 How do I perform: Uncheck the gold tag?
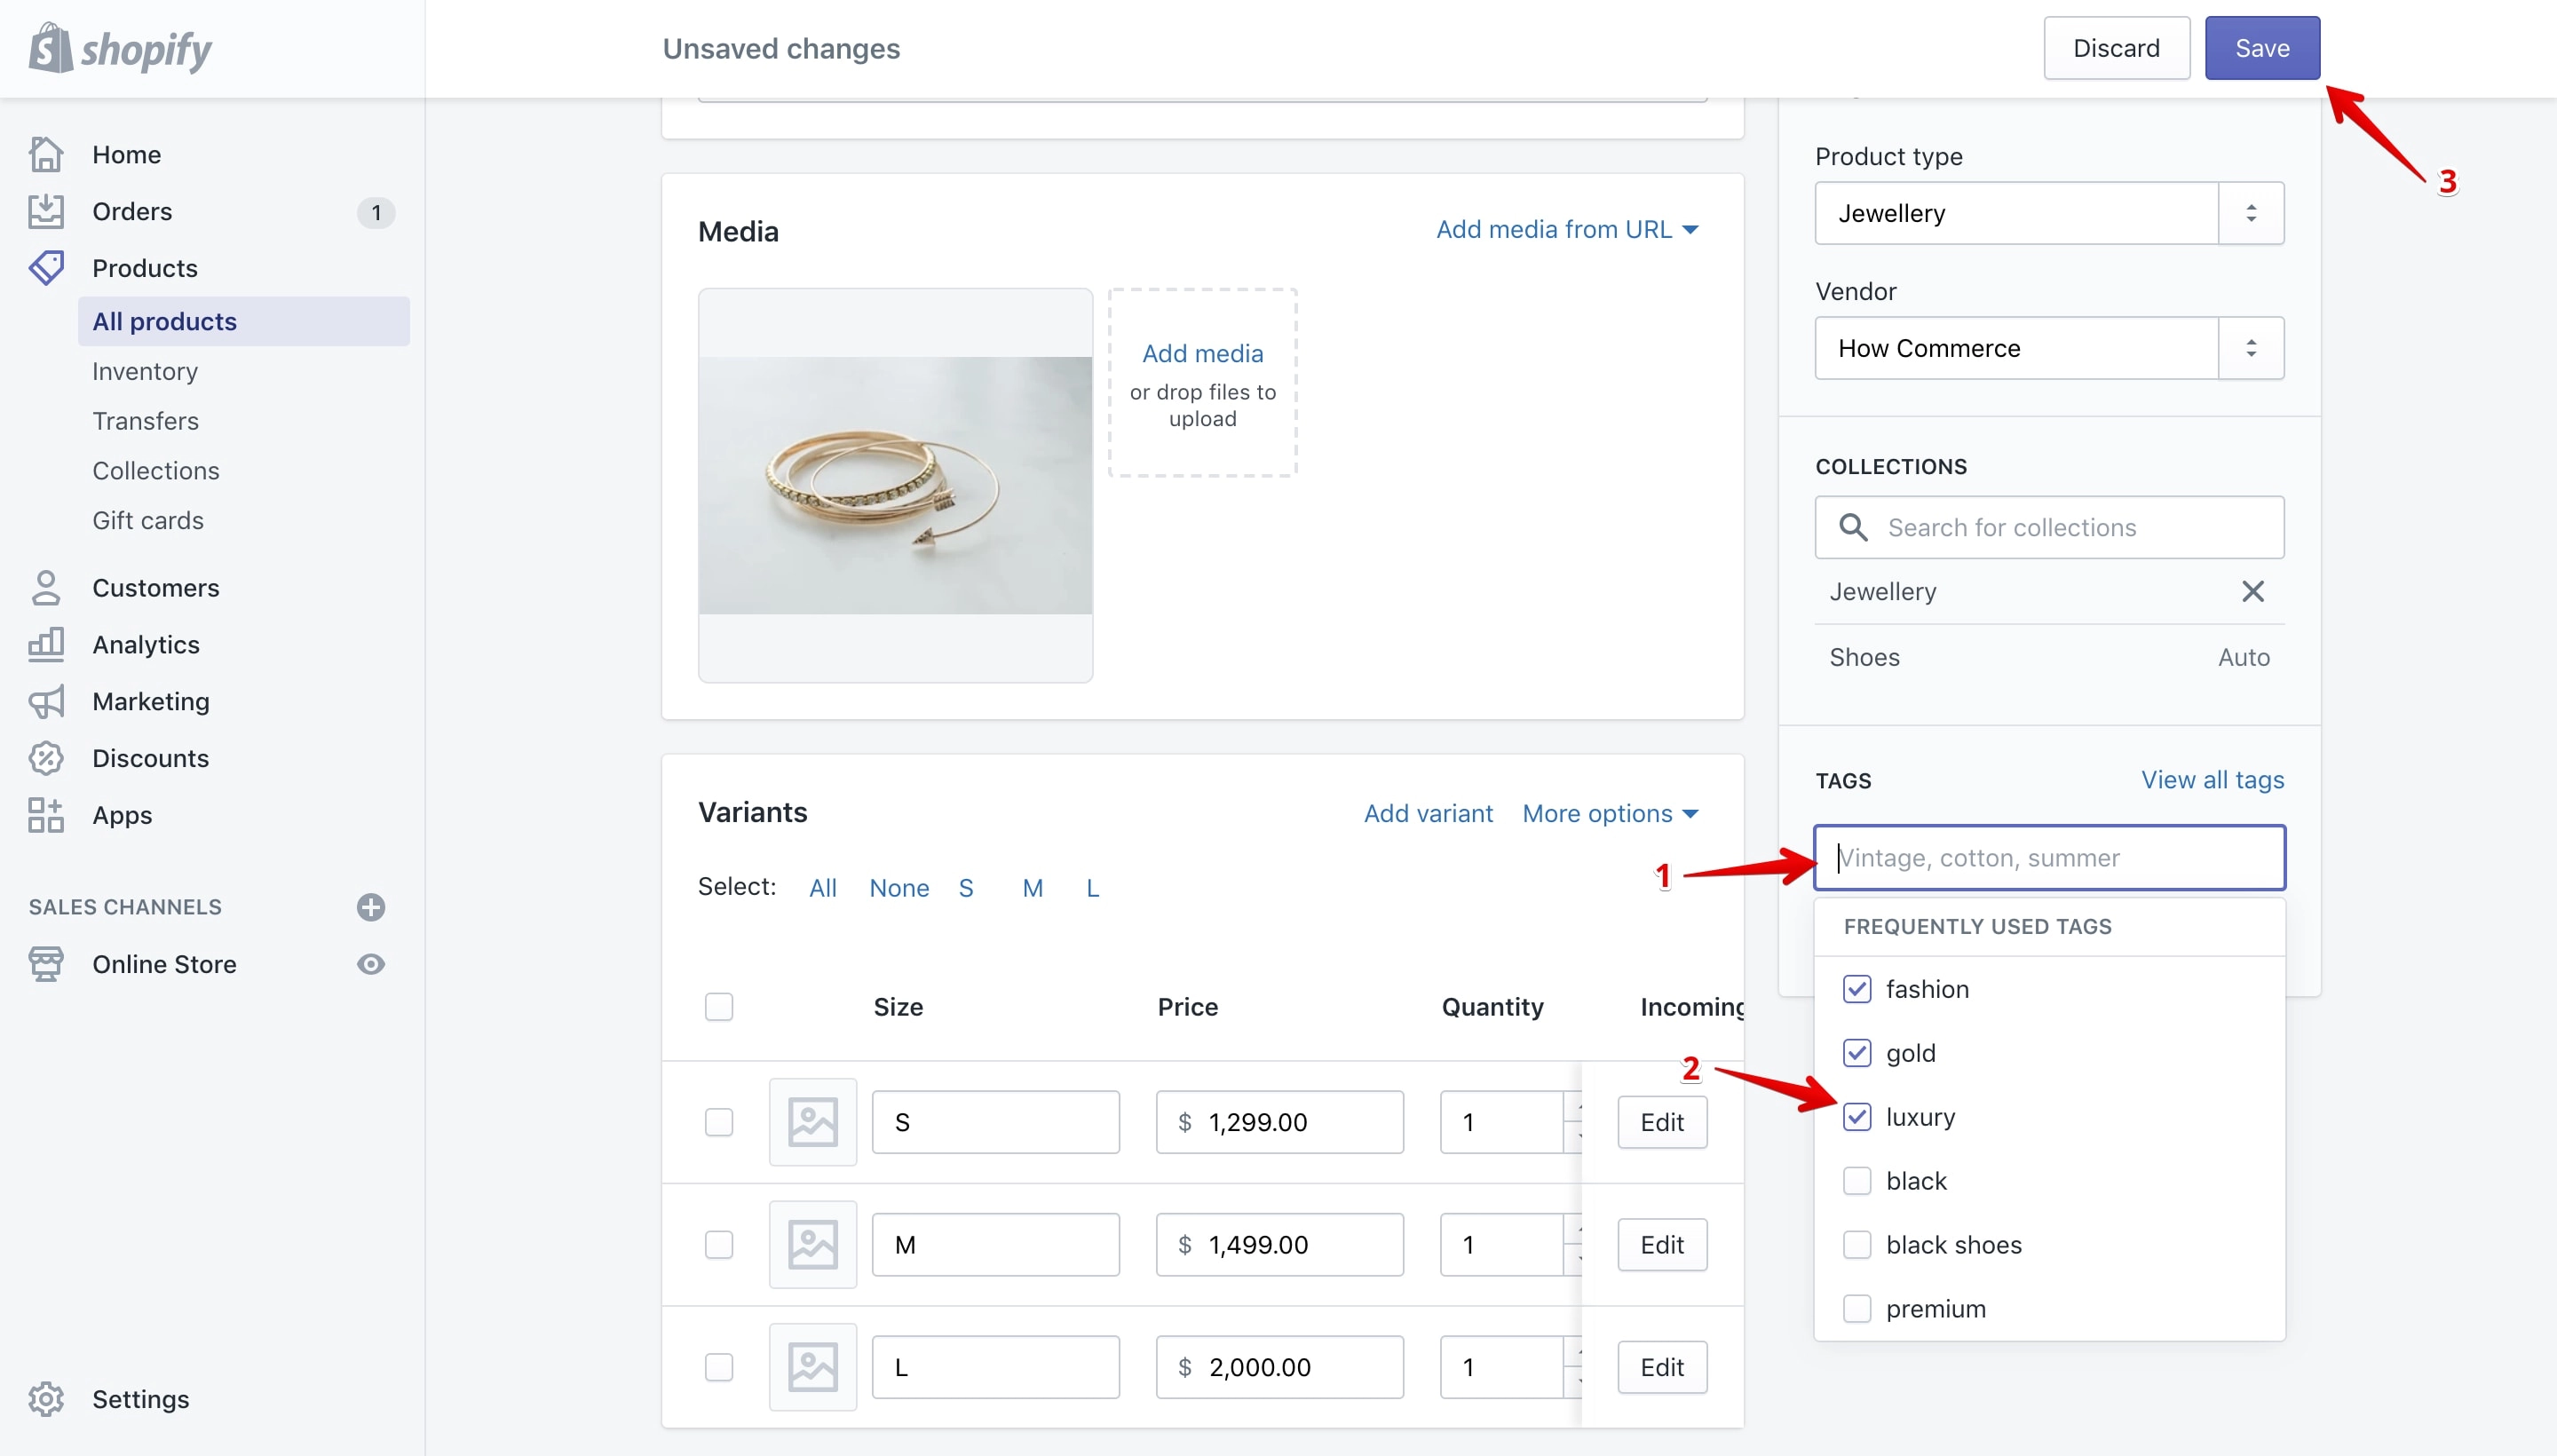(1857, 1053)
